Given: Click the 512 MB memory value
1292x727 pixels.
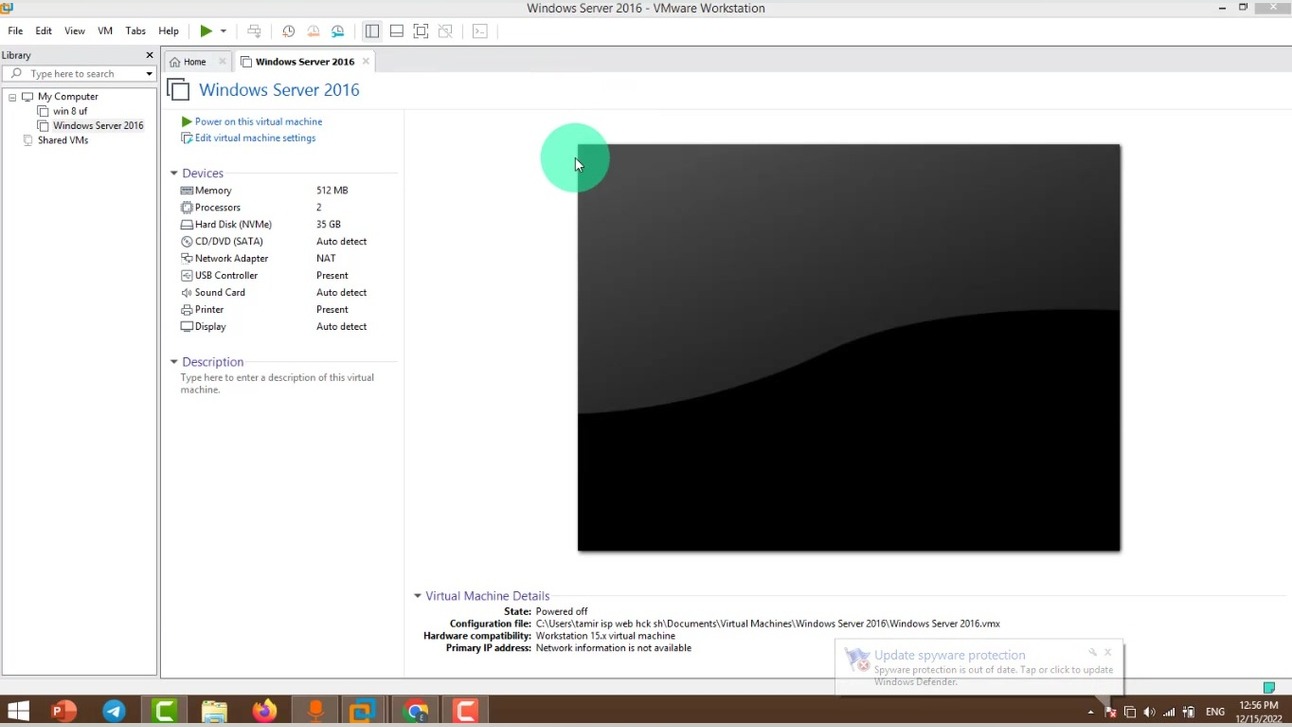Looking at the screenshot, I should coord(332,190).
